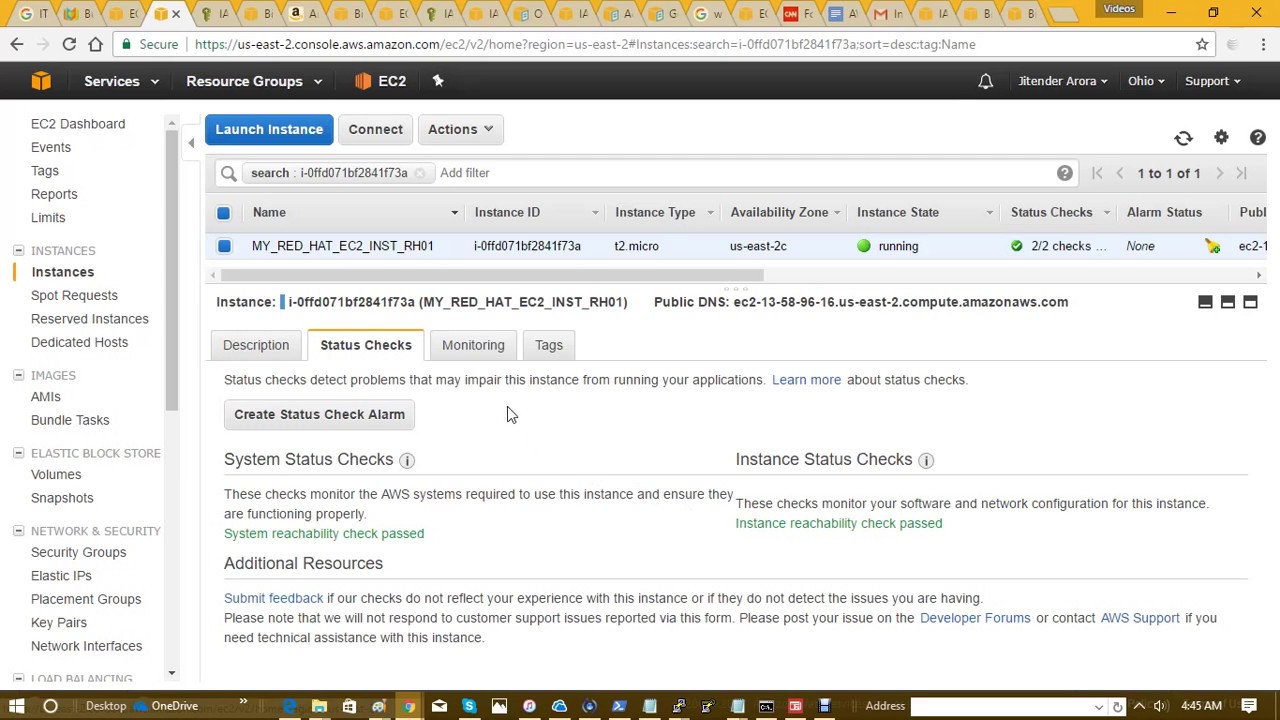Go to the last page of results
The height and width of the screenshot is (720, 1280).
tap(1242, 173)
